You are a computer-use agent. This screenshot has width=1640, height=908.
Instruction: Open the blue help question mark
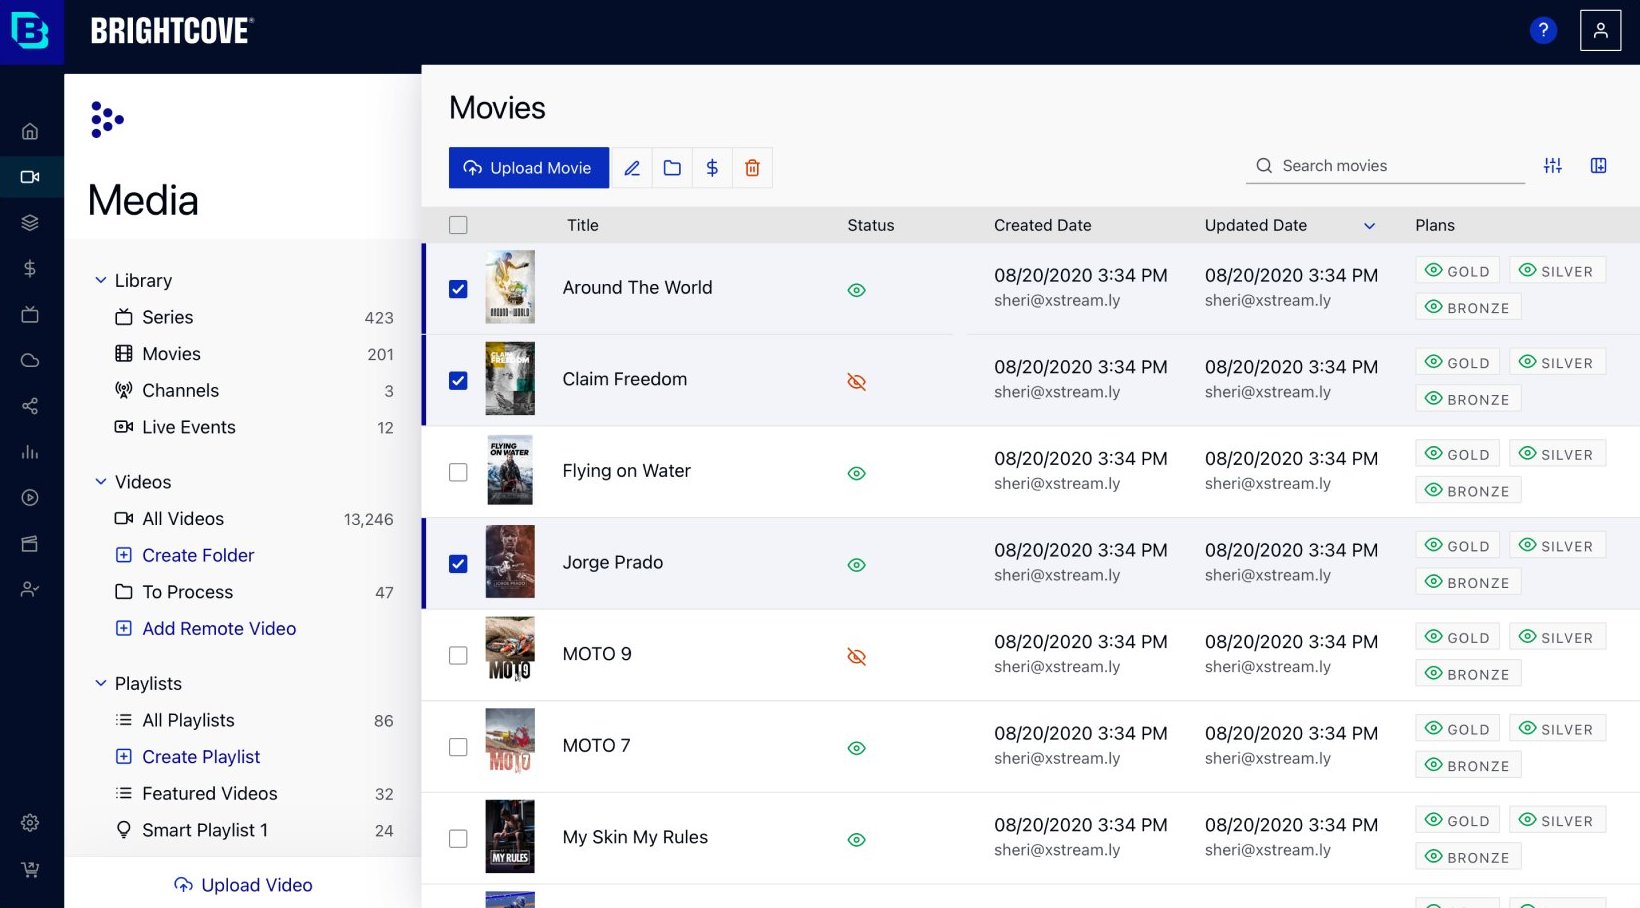tap(1543, 31)
